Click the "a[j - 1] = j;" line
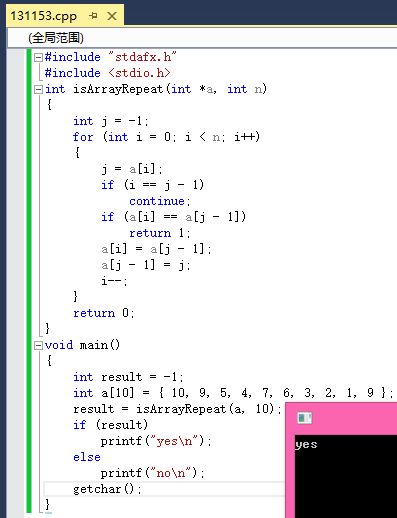This screenshot has width=397, height=518. point(146,265)
